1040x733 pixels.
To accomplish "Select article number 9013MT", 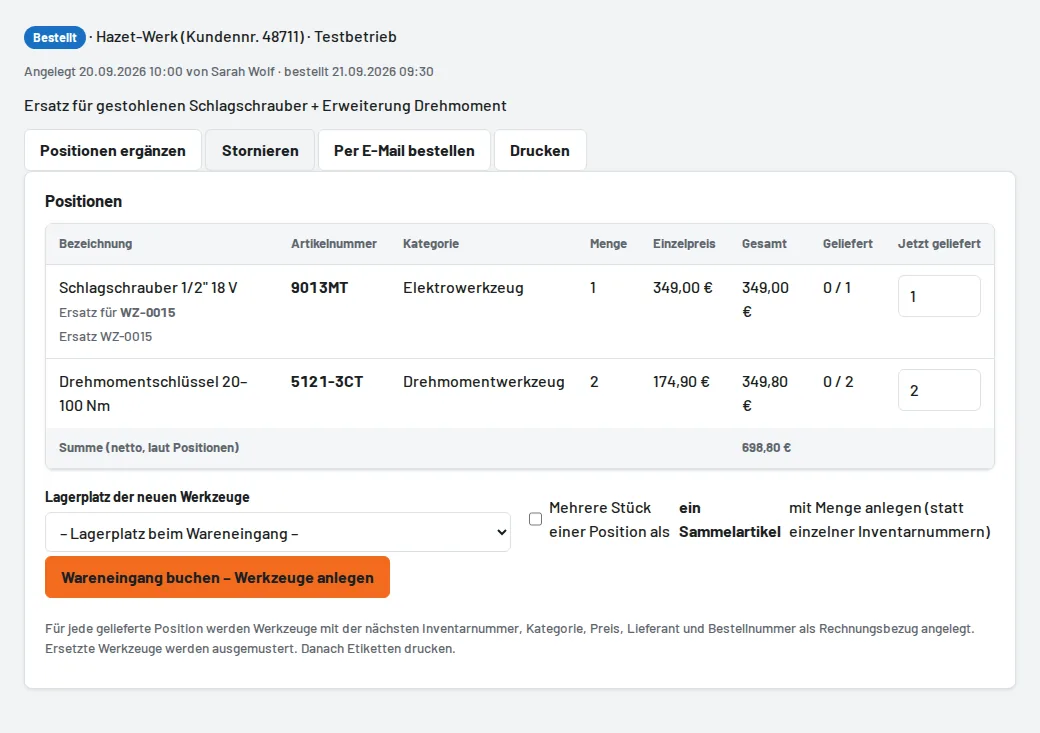I will pos(319,288).
